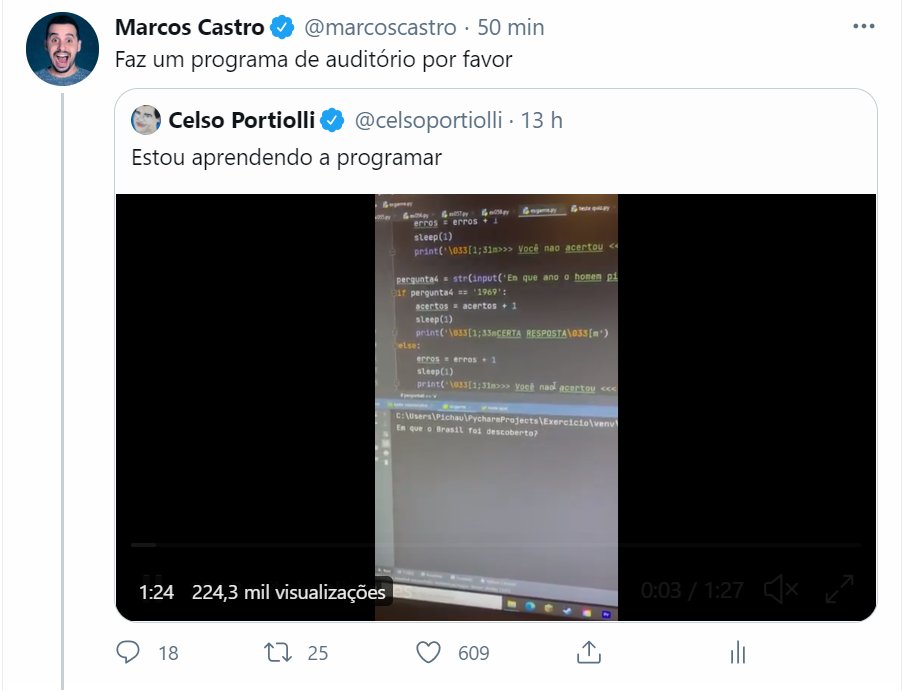Like the tweet with the heart icon
The image size is (906, 691).
428,652
